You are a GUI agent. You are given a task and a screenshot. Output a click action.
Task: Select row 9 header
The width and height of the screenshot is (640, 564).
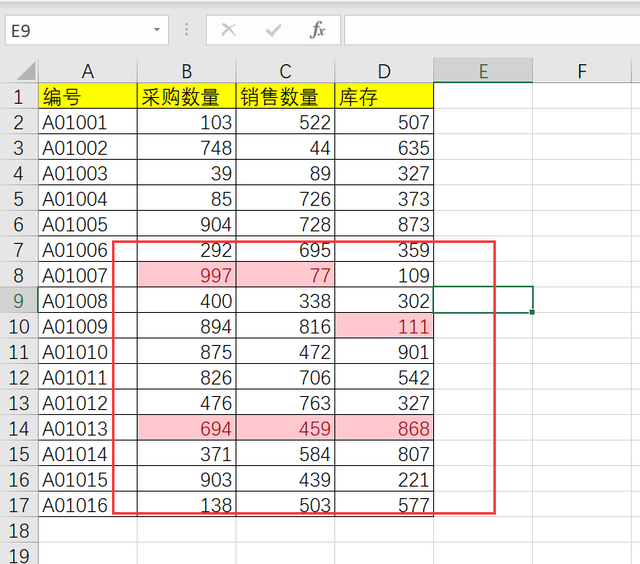coord(19,301)
